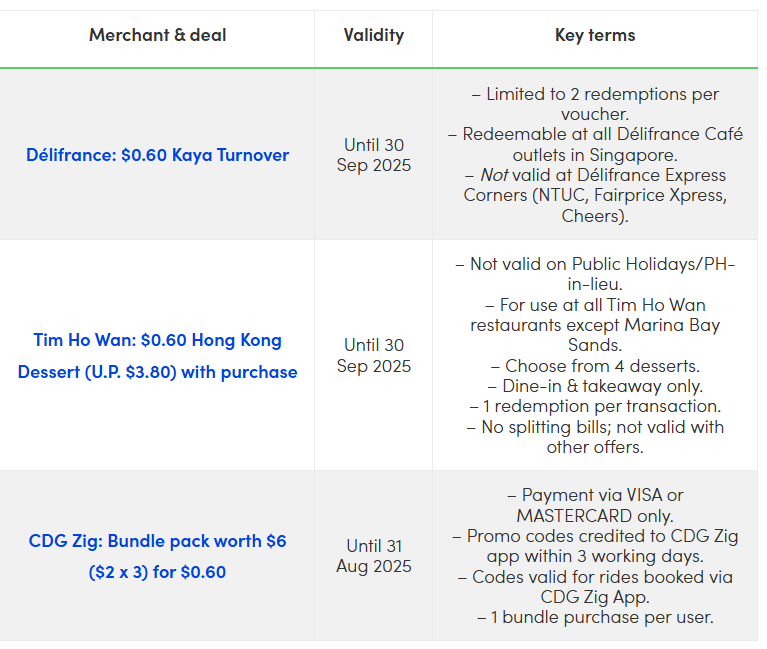
Task: Click the Tim Ho Wan 'Until 30 Sep 2025' validity cell
Action: click(x=373, y=355)
